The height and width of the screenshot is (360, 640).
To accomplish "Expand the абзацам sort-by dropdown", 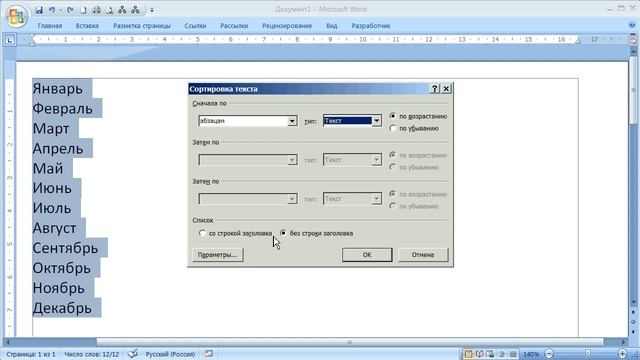I will 292,121.
